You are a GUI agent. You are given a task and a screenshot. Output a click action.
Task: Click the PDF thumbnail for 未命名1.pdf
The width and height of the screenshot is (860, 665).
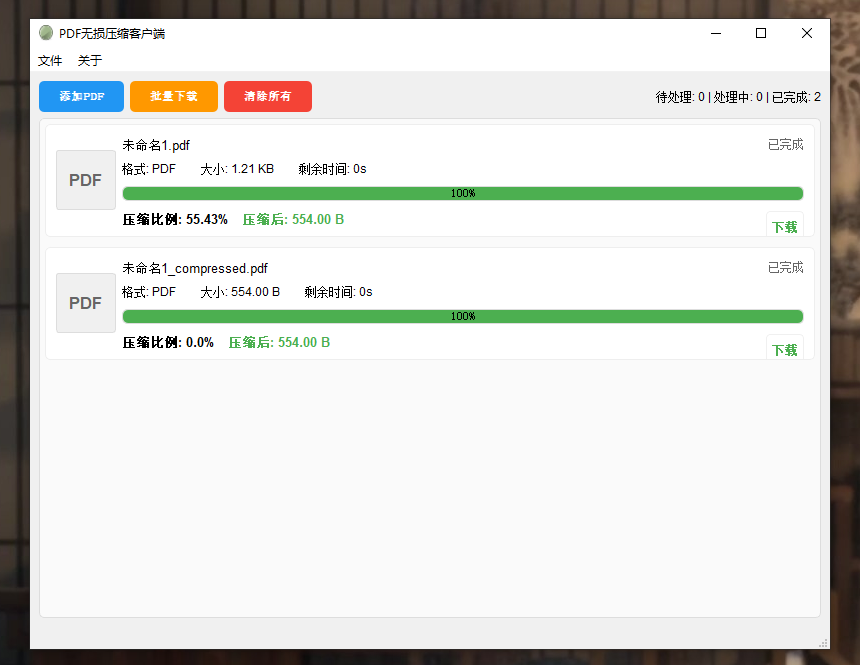(x=85, y=180)
